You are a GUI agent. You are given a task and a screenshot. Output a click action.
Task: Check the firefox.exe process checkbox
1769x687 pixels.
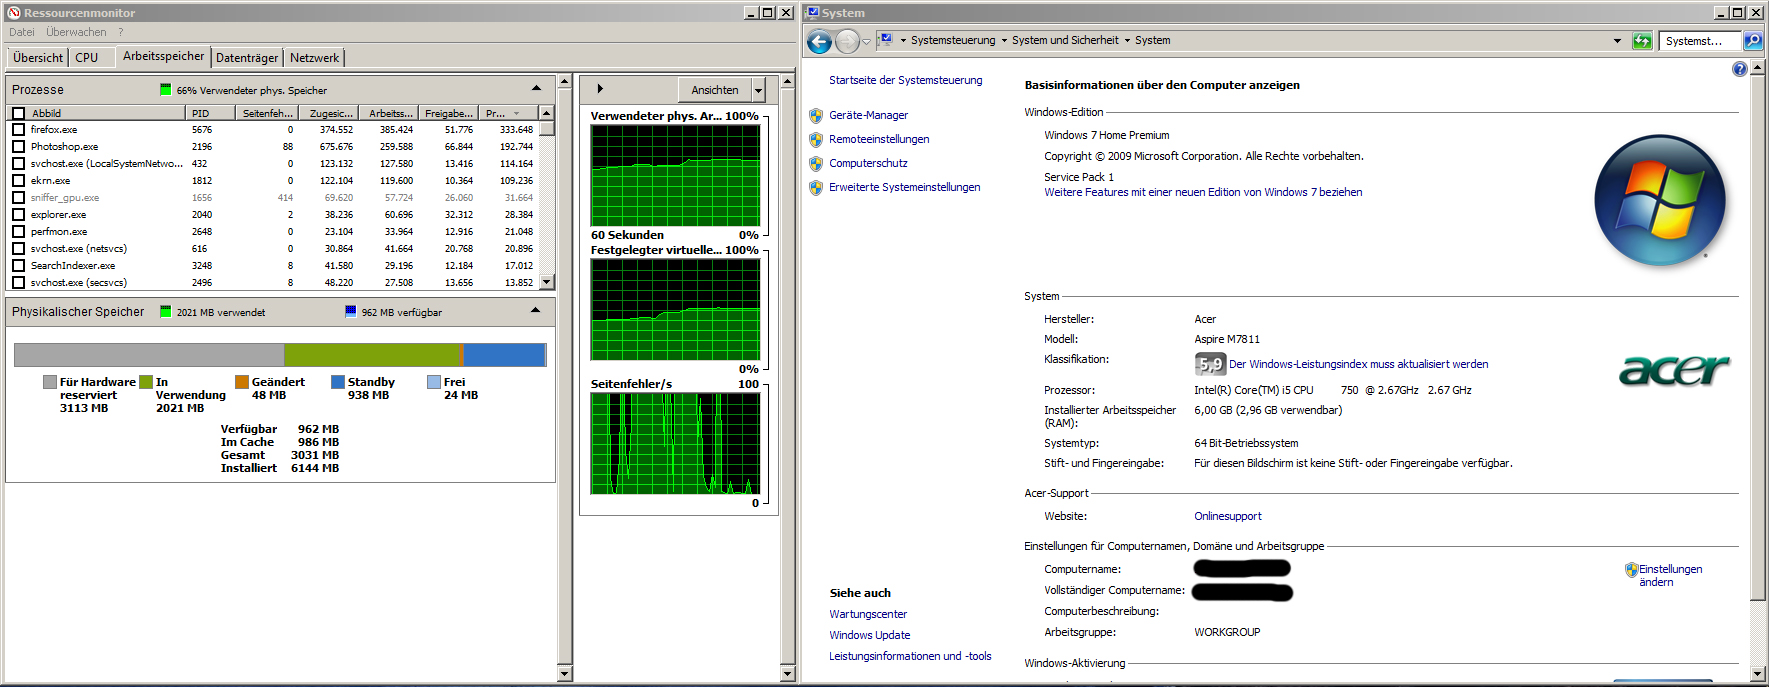coord(18,130)
